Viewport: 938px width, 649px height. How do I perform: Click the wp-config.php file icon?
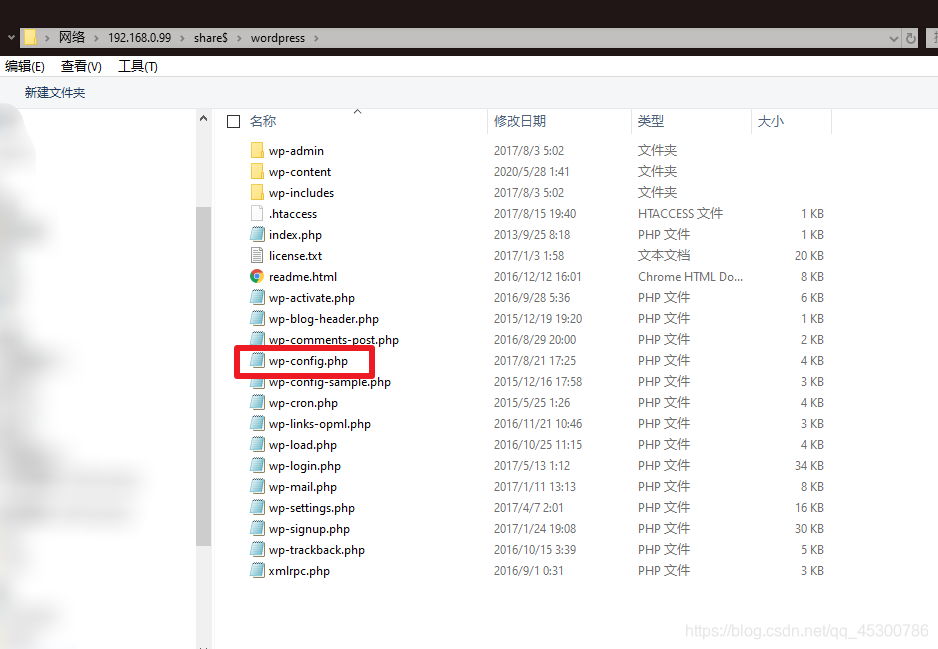click(x=257, y=360)
